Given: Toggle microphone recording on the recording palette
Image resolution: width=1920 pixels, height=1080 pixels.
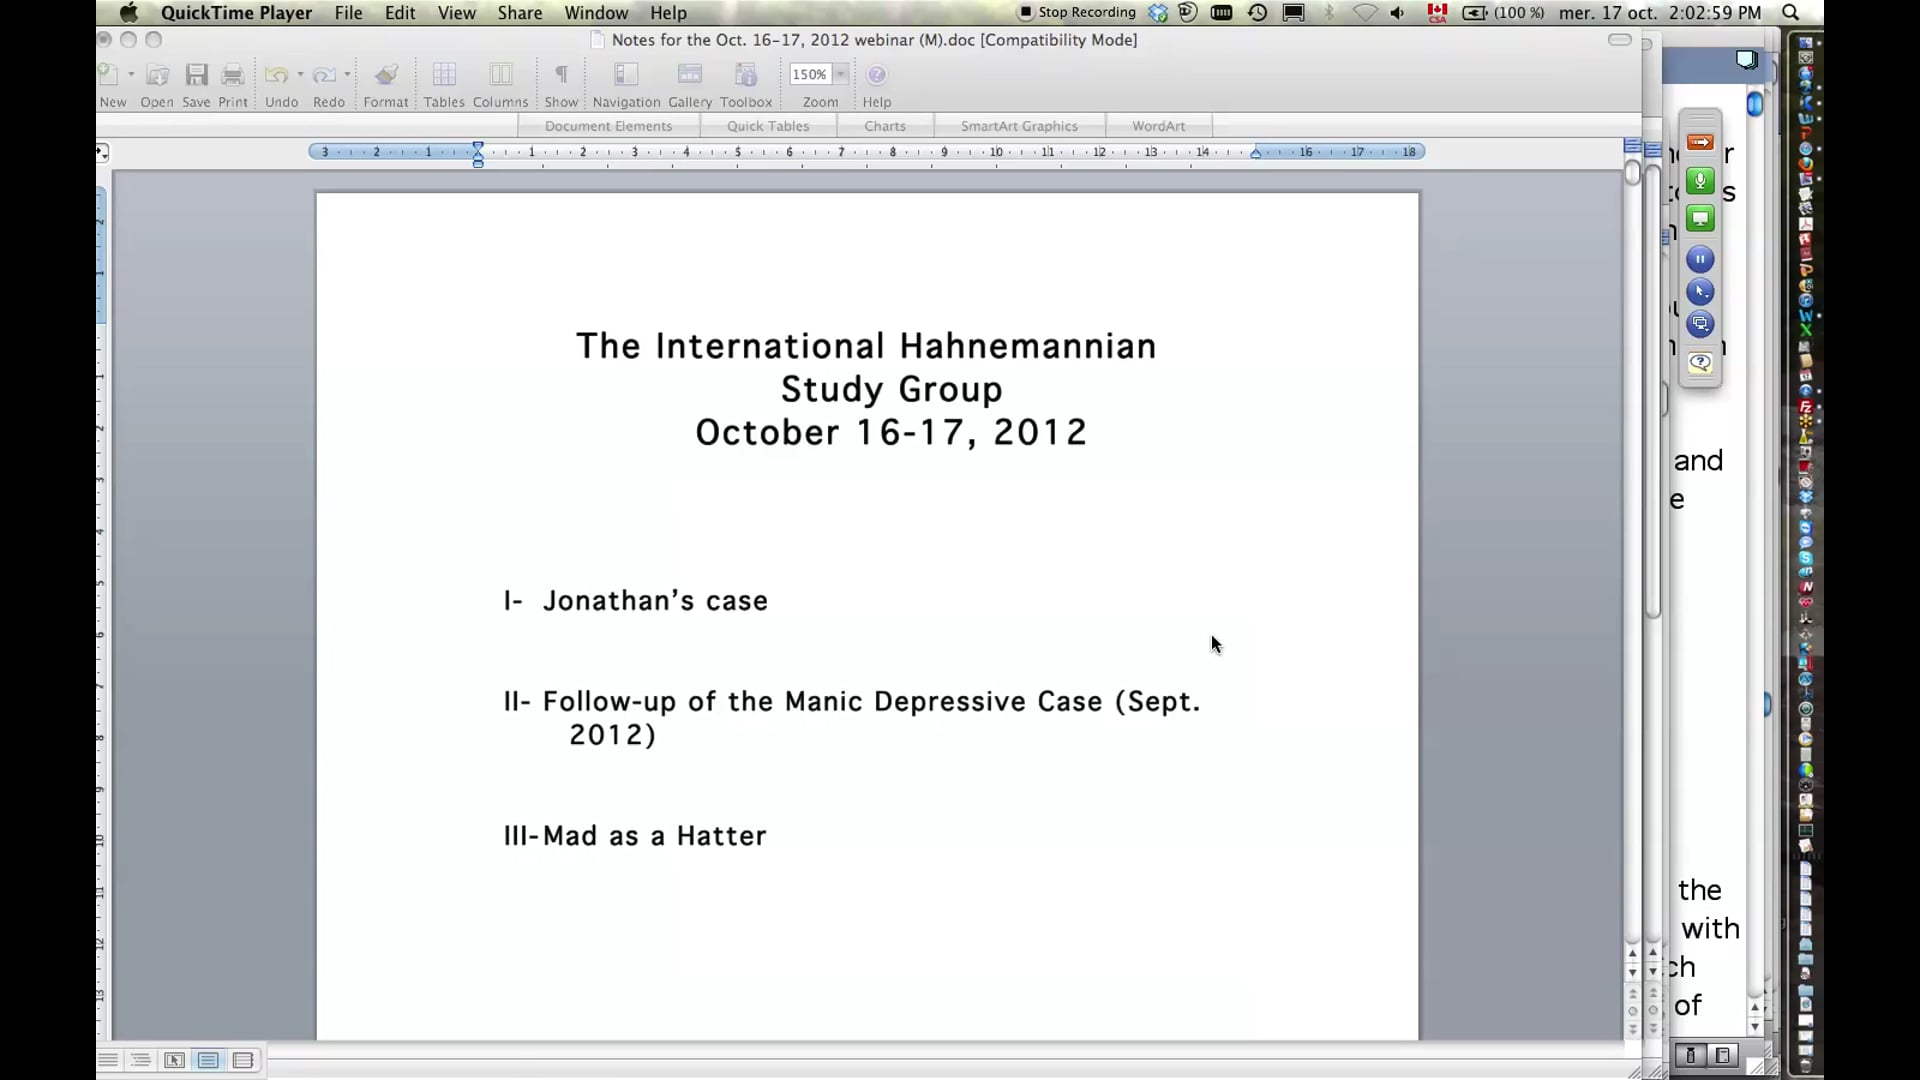Looking at the screenshot, I should click(1700, 181).
